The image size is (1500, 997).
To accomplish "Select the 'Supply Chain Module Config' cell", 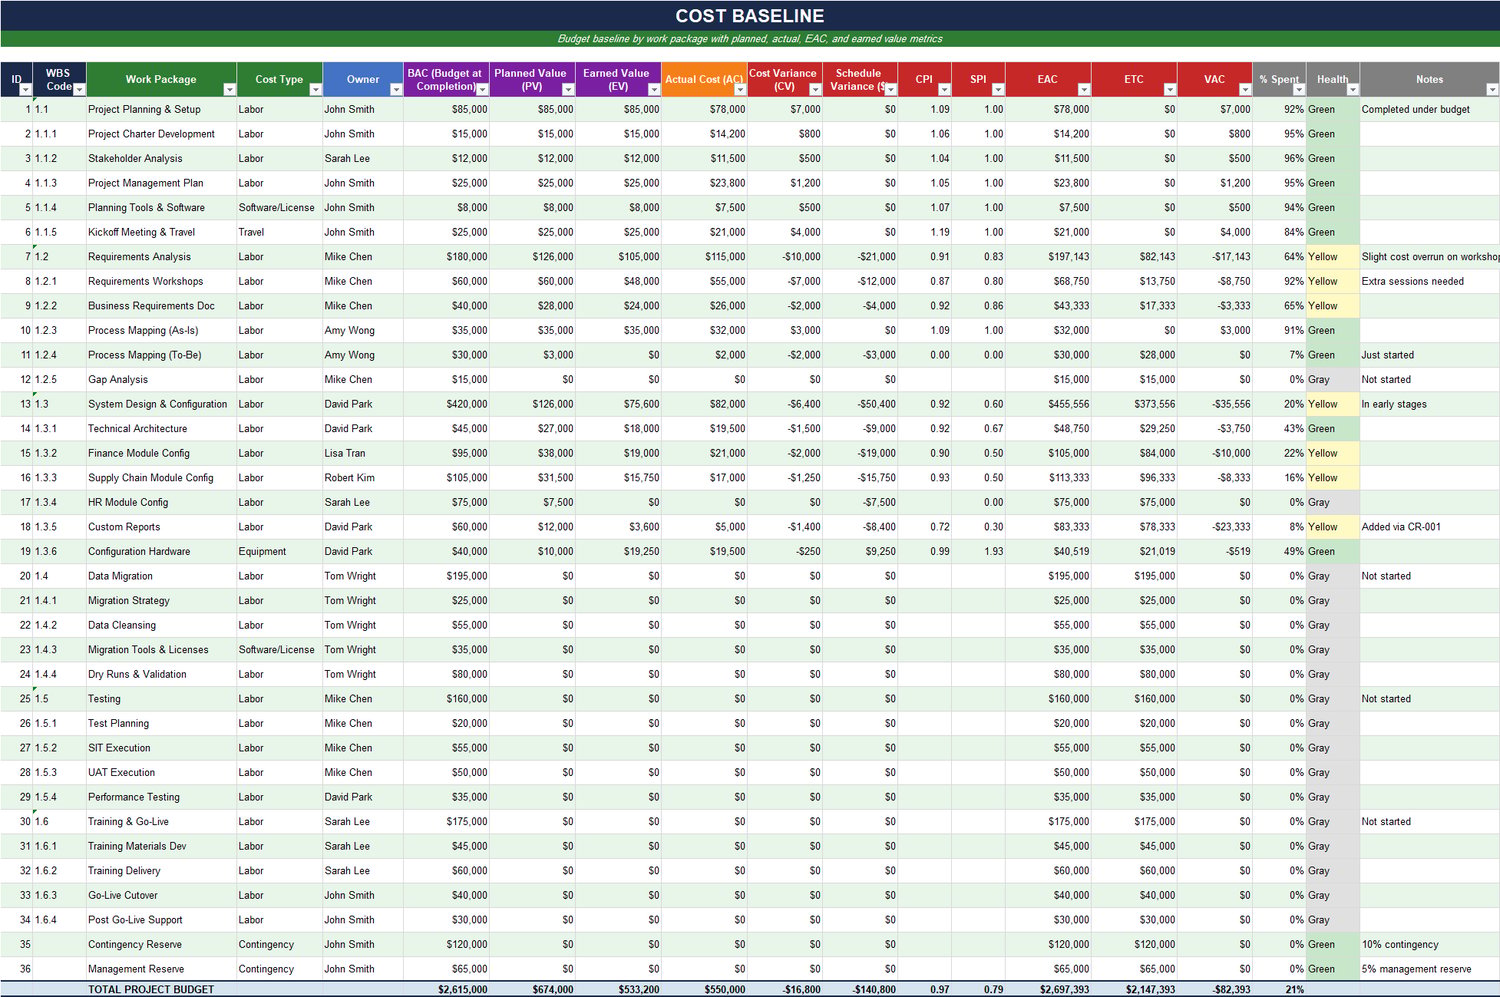I will (161, 478).
